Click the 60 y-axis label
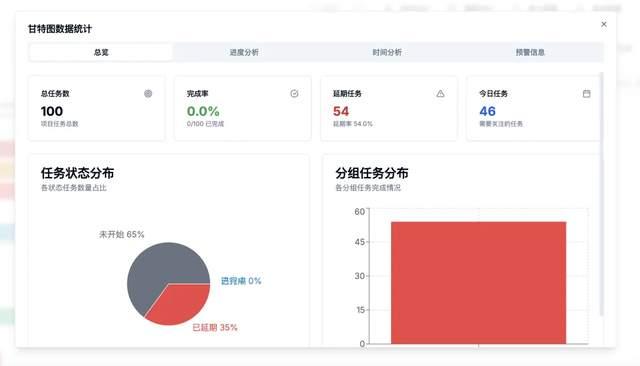The height and width of the screenshot is (366, 640). (x=359, y=211)
